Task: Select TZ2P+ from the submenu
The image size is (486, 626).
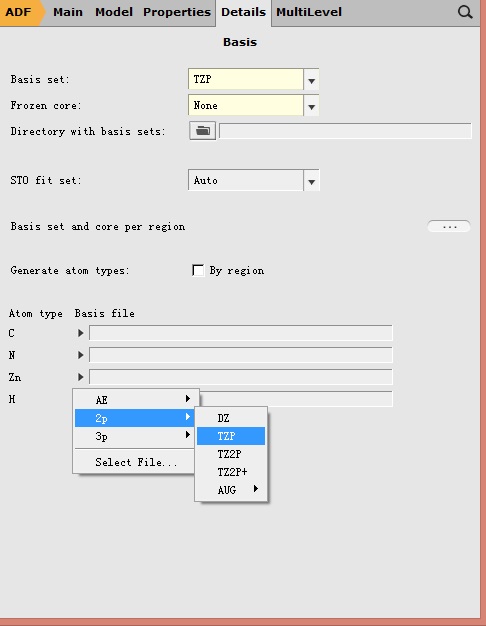Action: click(x=231, y=472)
